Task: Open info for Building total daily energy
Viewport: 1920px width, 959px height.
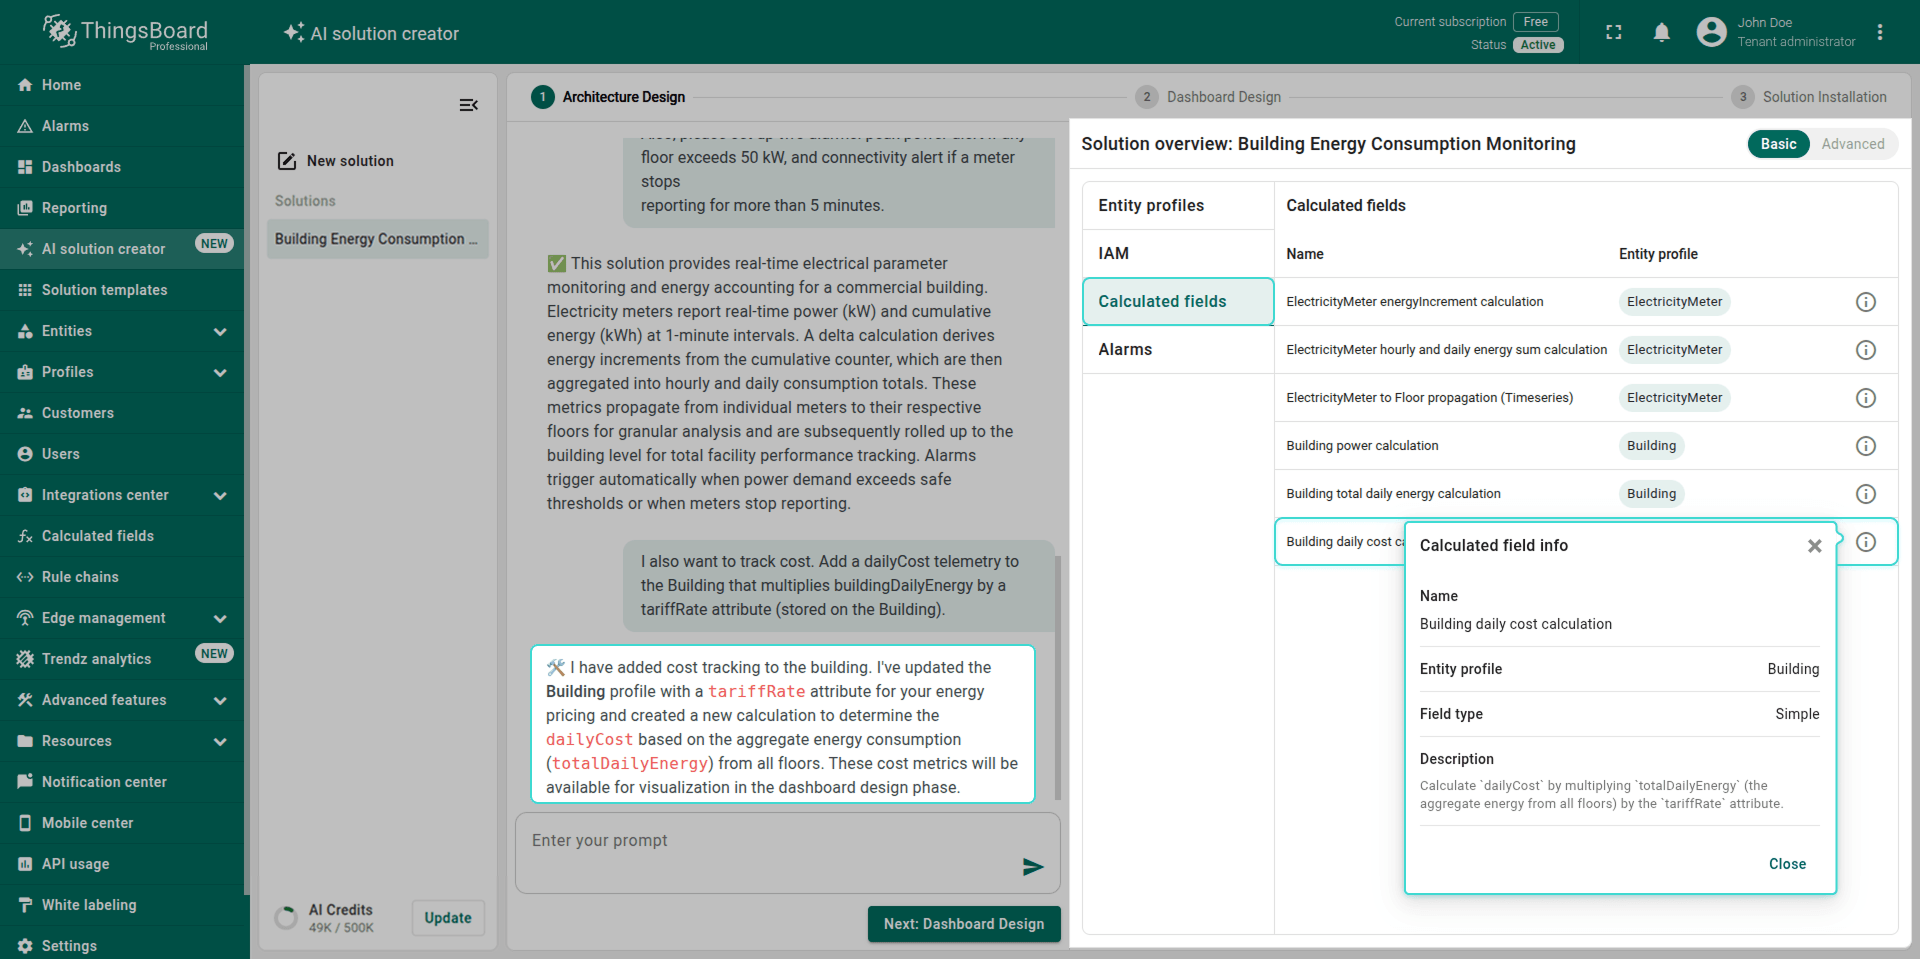Action: tap(1865, 494)
